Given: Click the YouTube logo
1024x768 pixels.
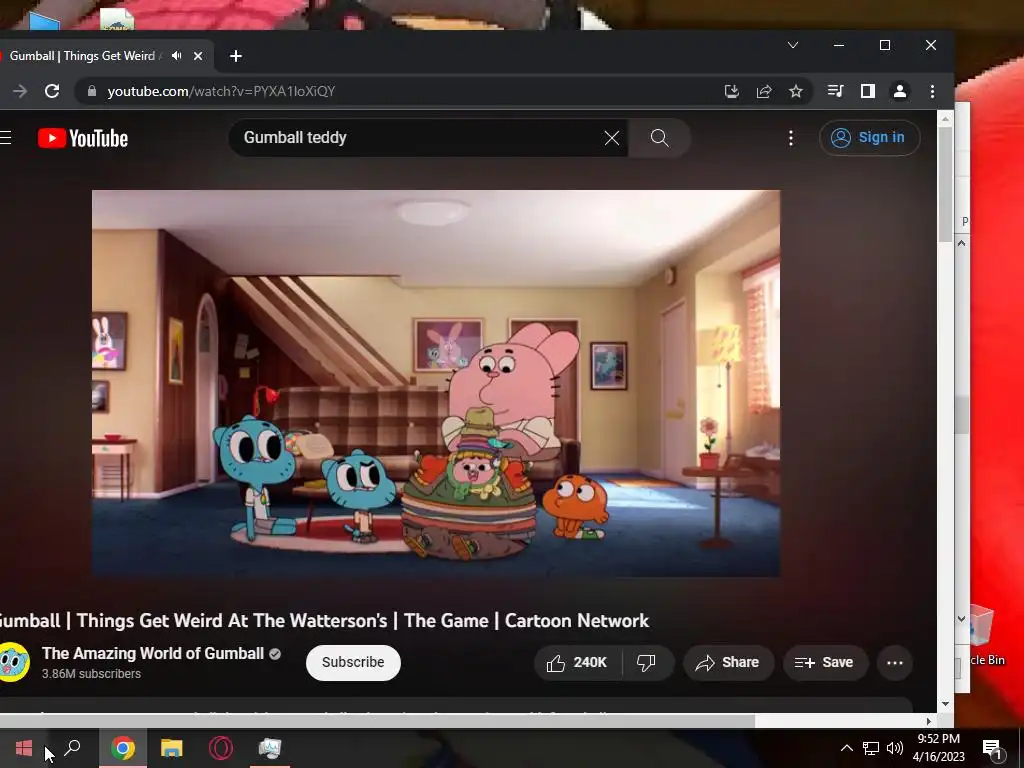Looking at the screenshot, I should coord(83,138).
